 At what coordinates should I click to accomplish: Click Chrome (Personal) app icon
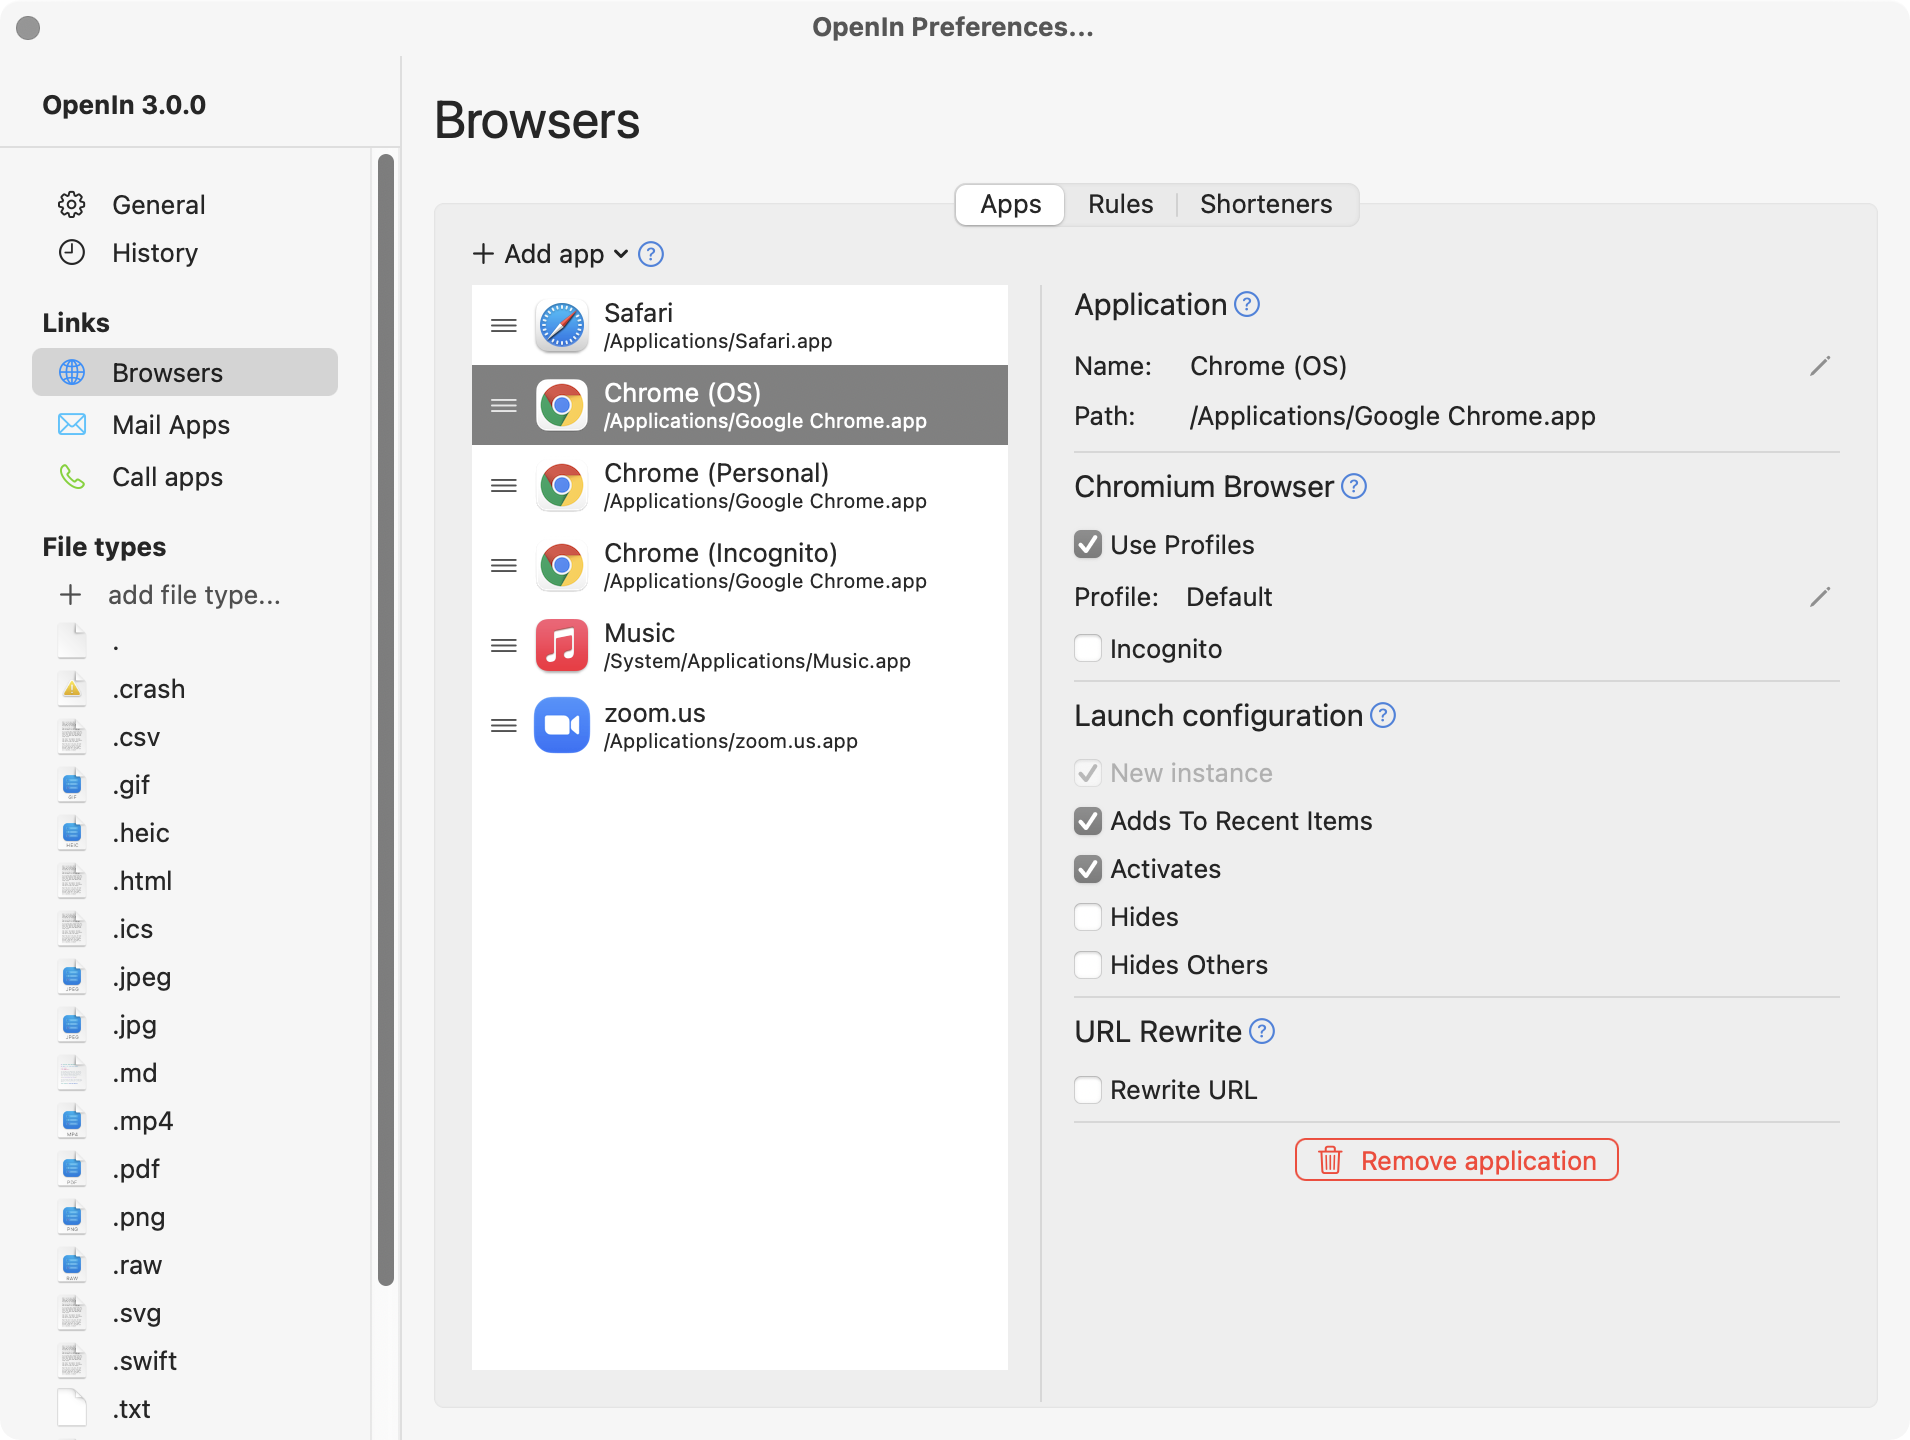[562, 485]
